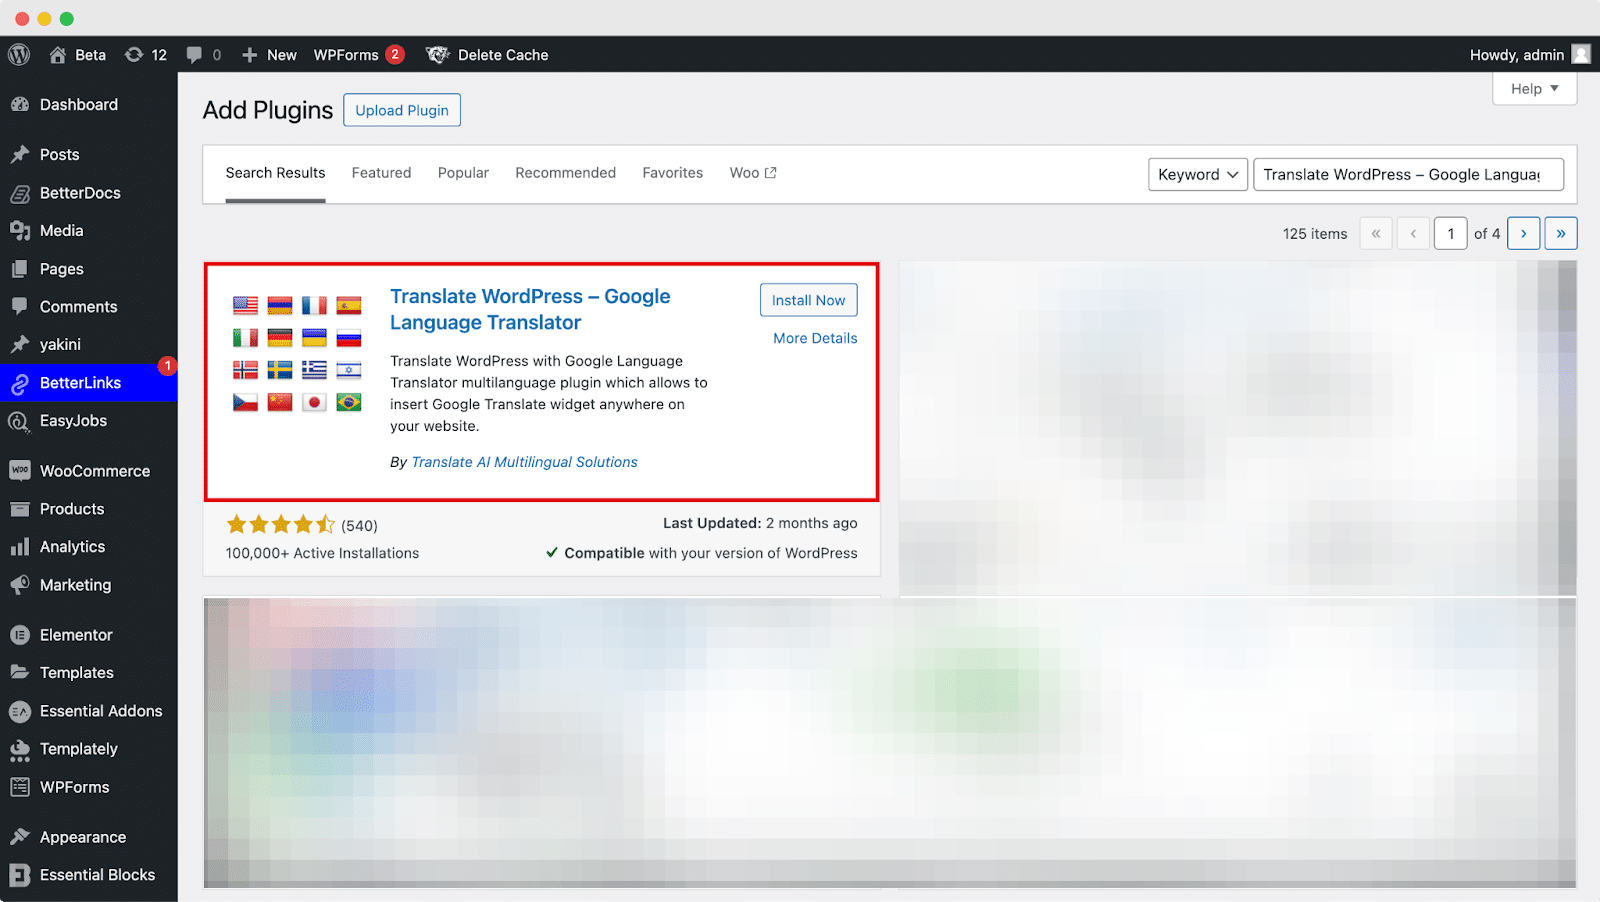Image resolution: width=1600 pixels, height=902 pixels.
Task: Click the BetterLinks chain icon
Action: click(20, 384)
